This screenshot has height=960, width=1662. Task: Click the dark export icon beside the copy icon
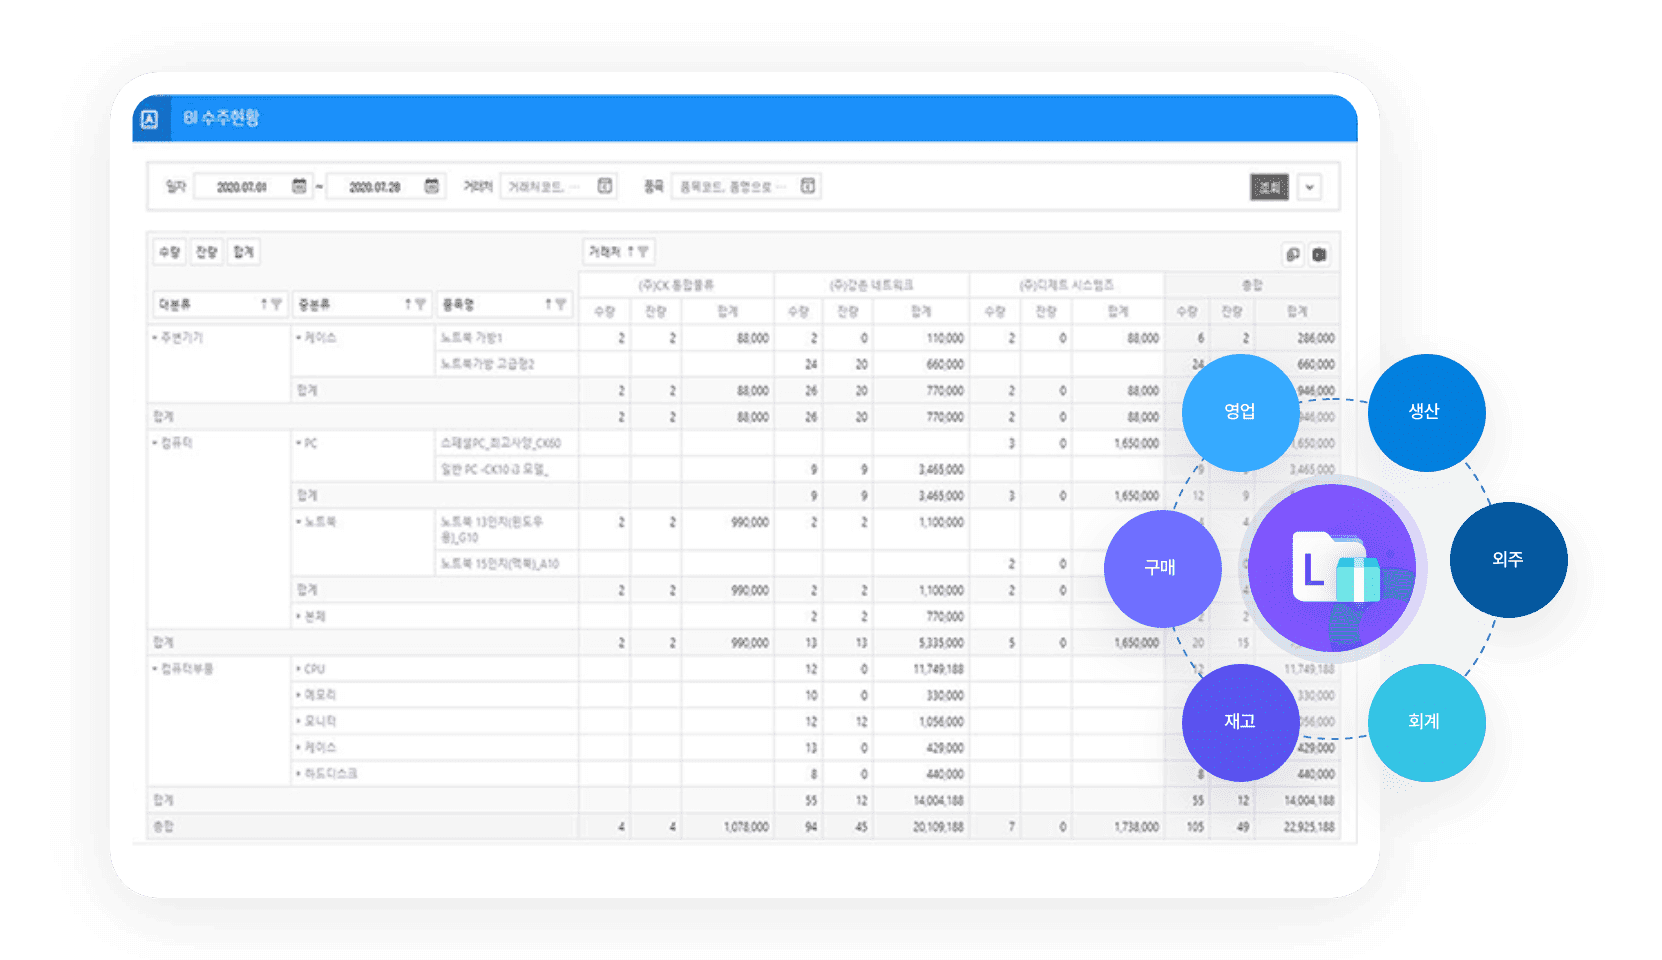coord(1319,255)
